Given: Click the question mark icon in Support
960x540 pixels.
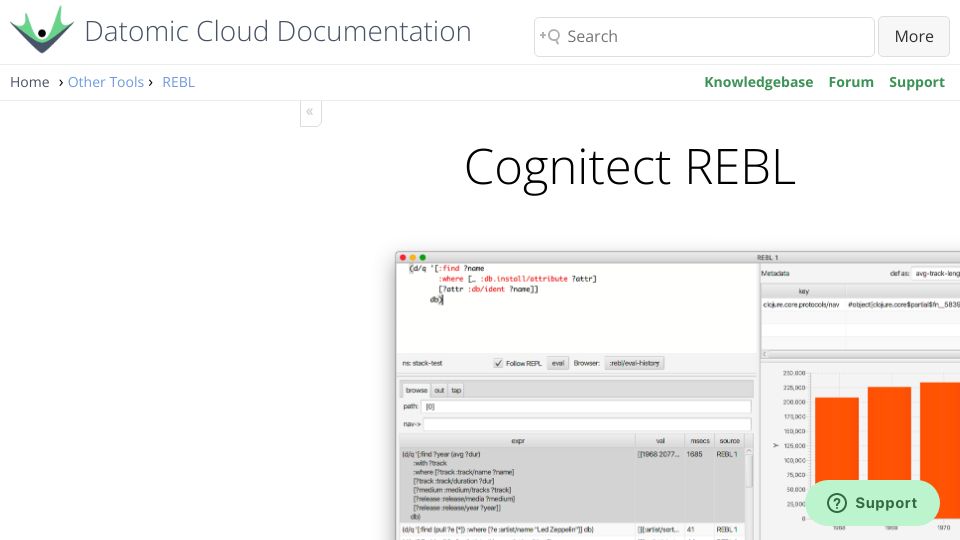Looking at the screenshot, I should tap(836, 503).
